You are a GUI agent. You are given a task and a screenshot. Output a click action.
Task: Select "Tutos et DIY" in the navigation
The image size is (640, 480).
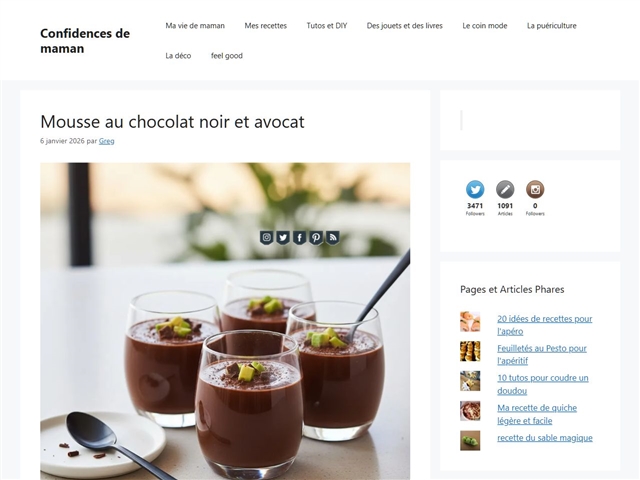(x=327, y=26)
